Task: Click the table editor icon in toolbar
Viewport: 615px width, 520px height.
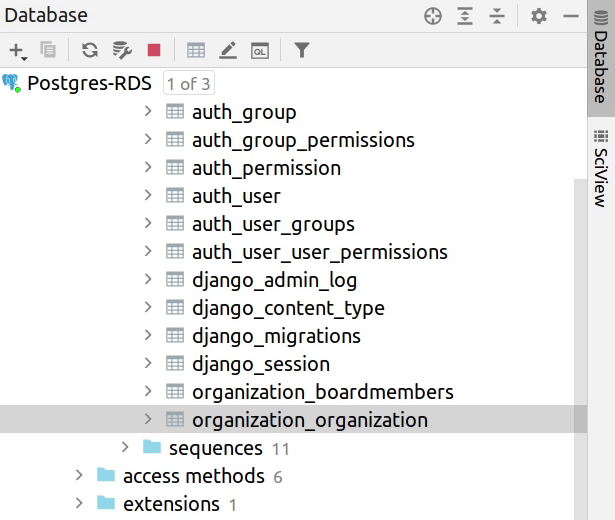Action: (x=196, y=50)
